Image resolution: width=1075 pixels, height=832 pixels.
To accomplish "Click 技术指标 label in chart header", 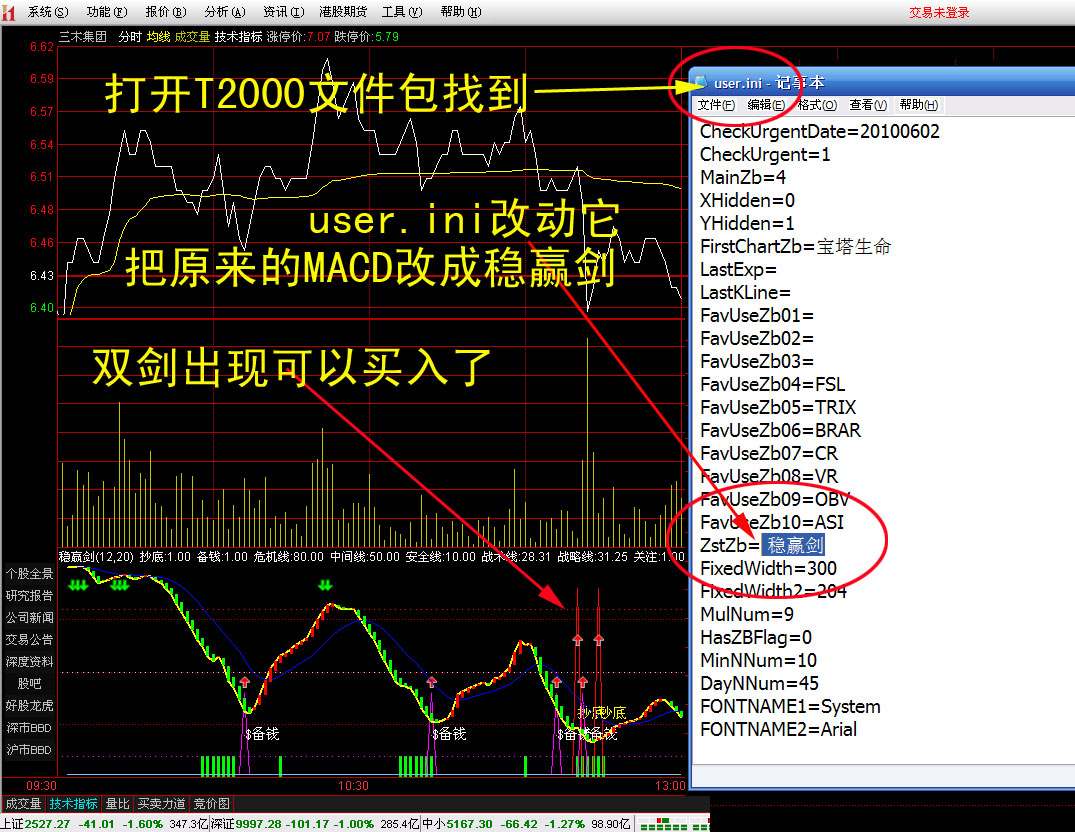I will pos(239,36).
